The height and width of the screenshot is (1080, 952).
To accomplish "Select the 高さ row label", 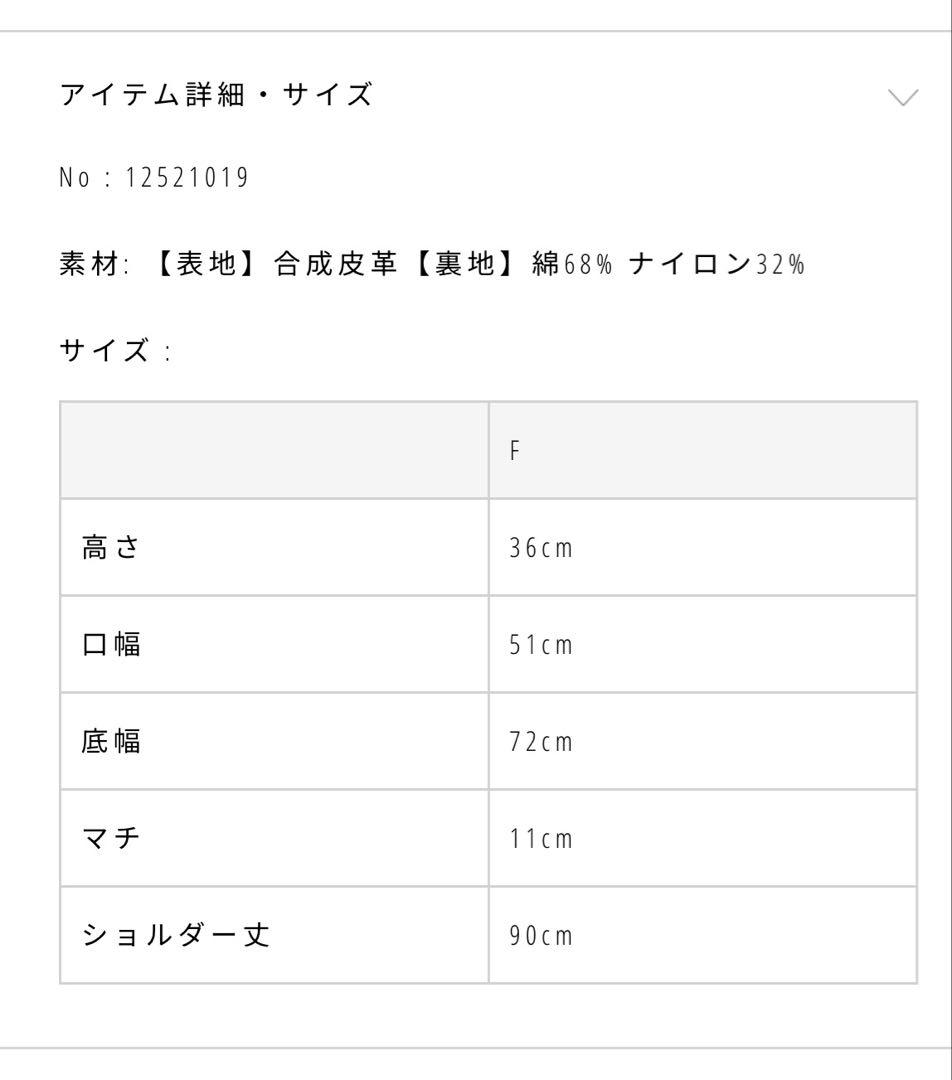I will coord(112,548).
